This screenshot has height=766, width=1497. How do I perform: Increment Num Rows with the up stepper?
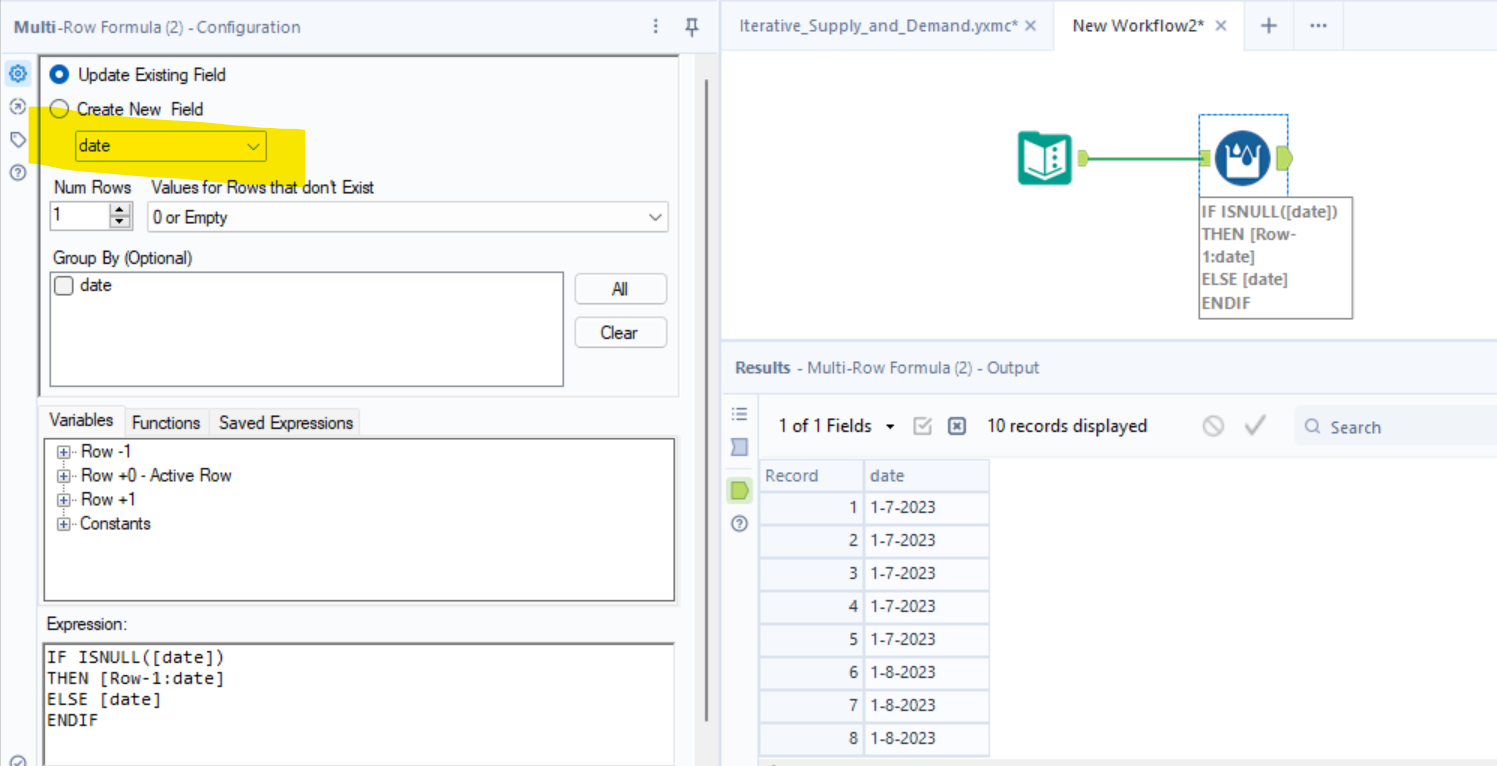[120, 210]
